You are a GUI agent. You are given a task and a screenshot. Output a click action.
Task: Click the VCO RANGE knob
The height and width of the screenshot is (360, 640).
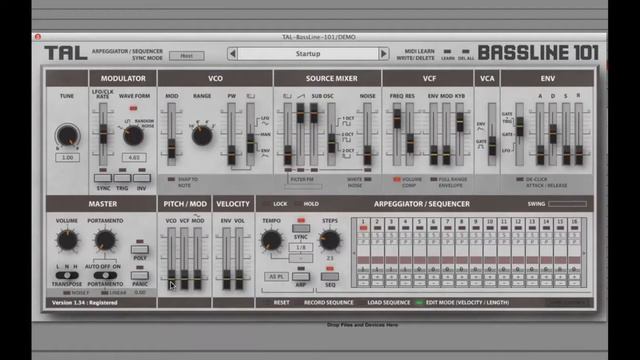(x=202, y=135)
